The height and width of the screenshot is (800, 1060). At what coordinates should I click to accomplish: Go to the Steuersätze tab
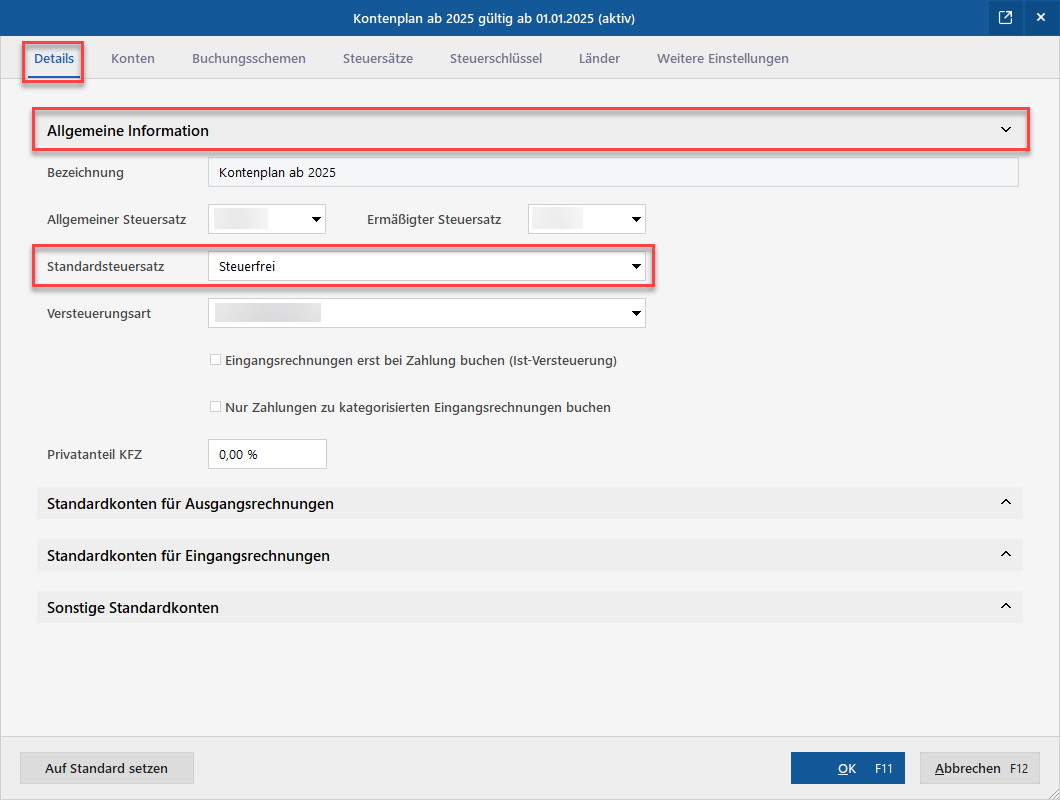378,59
